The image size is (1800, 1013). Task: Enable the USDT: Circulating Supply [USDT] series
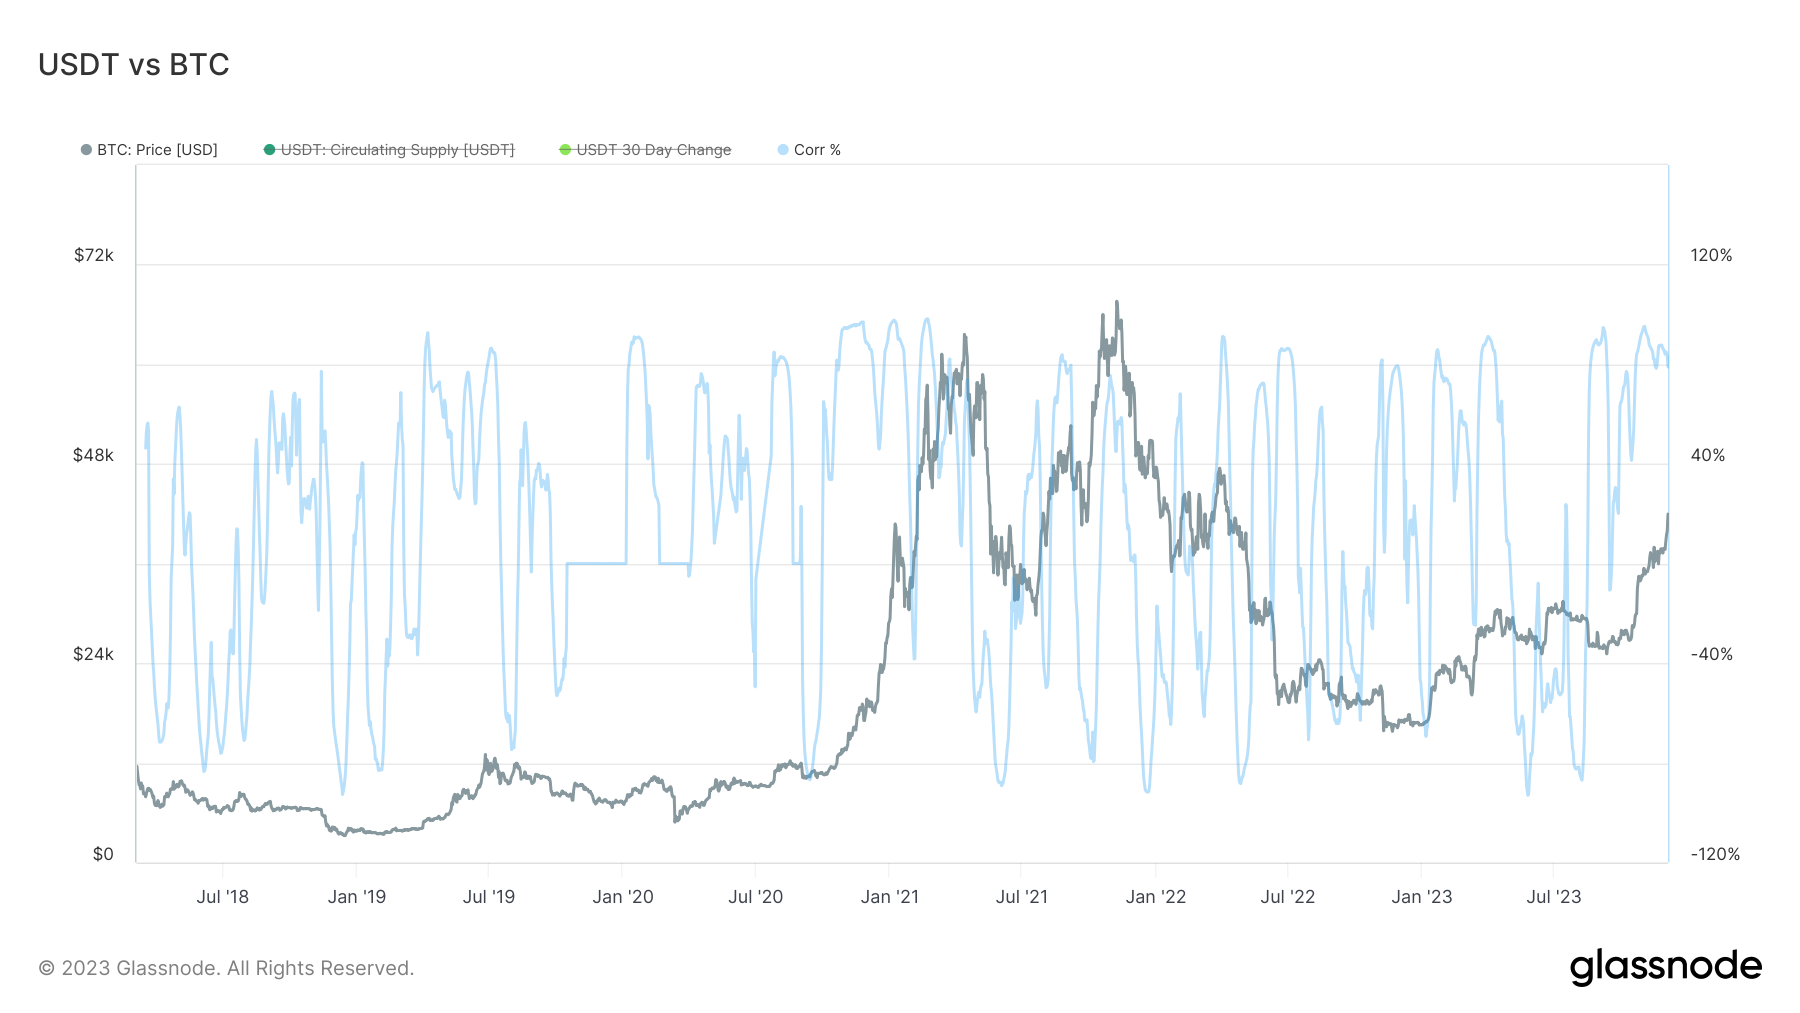tap(397, 150)
